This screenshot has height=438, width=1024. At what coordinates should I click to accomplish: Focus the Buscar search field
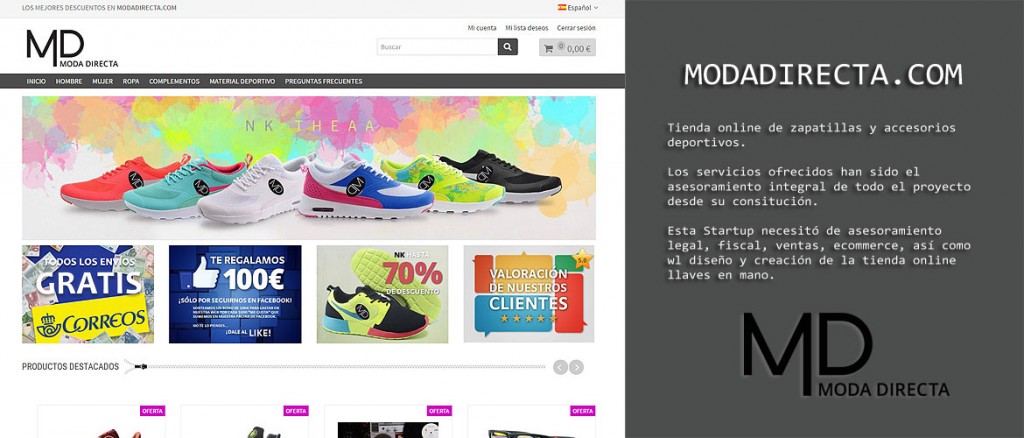click(x=437, y=47)
